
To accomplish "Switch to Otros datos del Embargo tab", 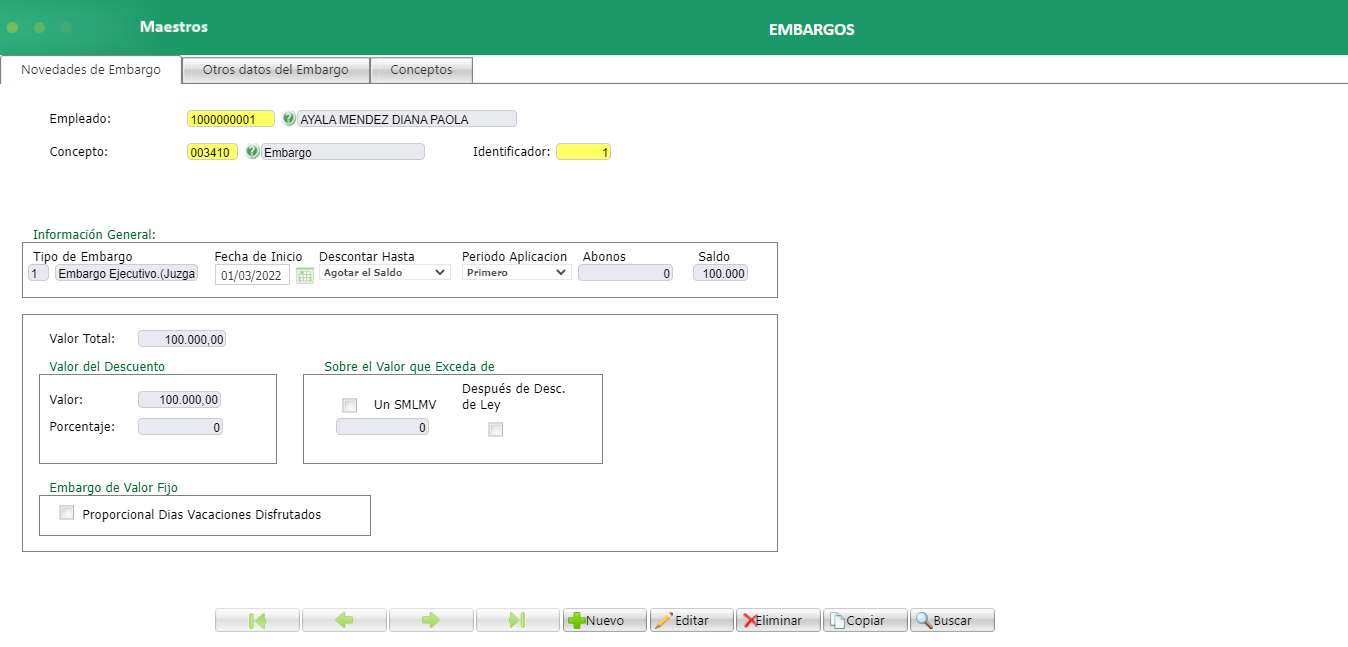I will point(276,70).
